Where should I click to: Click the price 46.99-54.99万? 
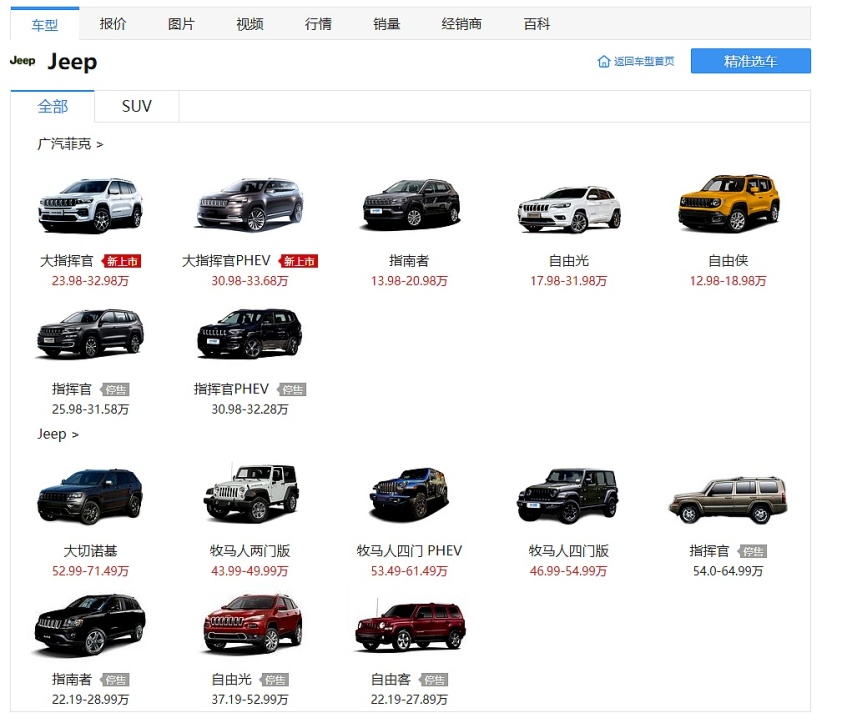tap(568, 571)
